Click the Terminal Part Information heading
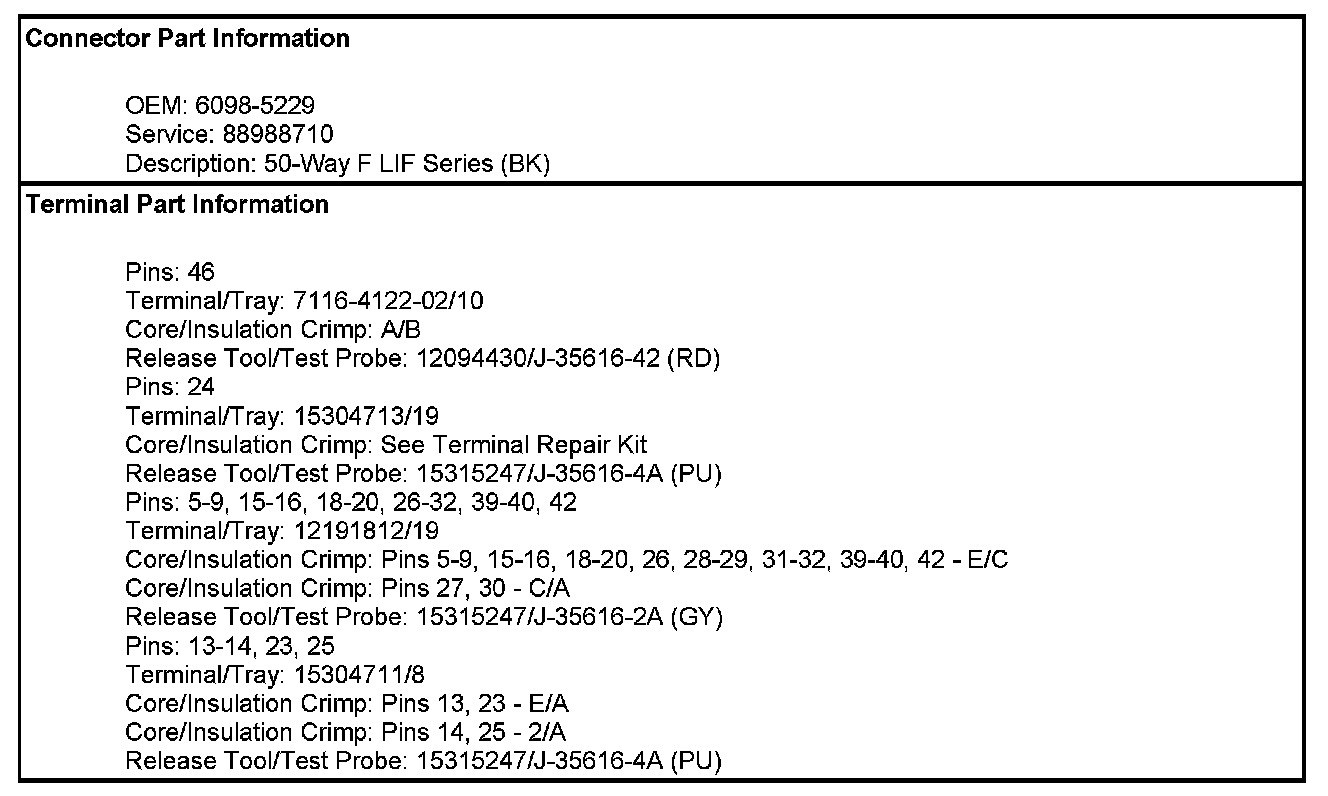The height and width of the screenshot is (796, 1328). click(x=177, y=205)
